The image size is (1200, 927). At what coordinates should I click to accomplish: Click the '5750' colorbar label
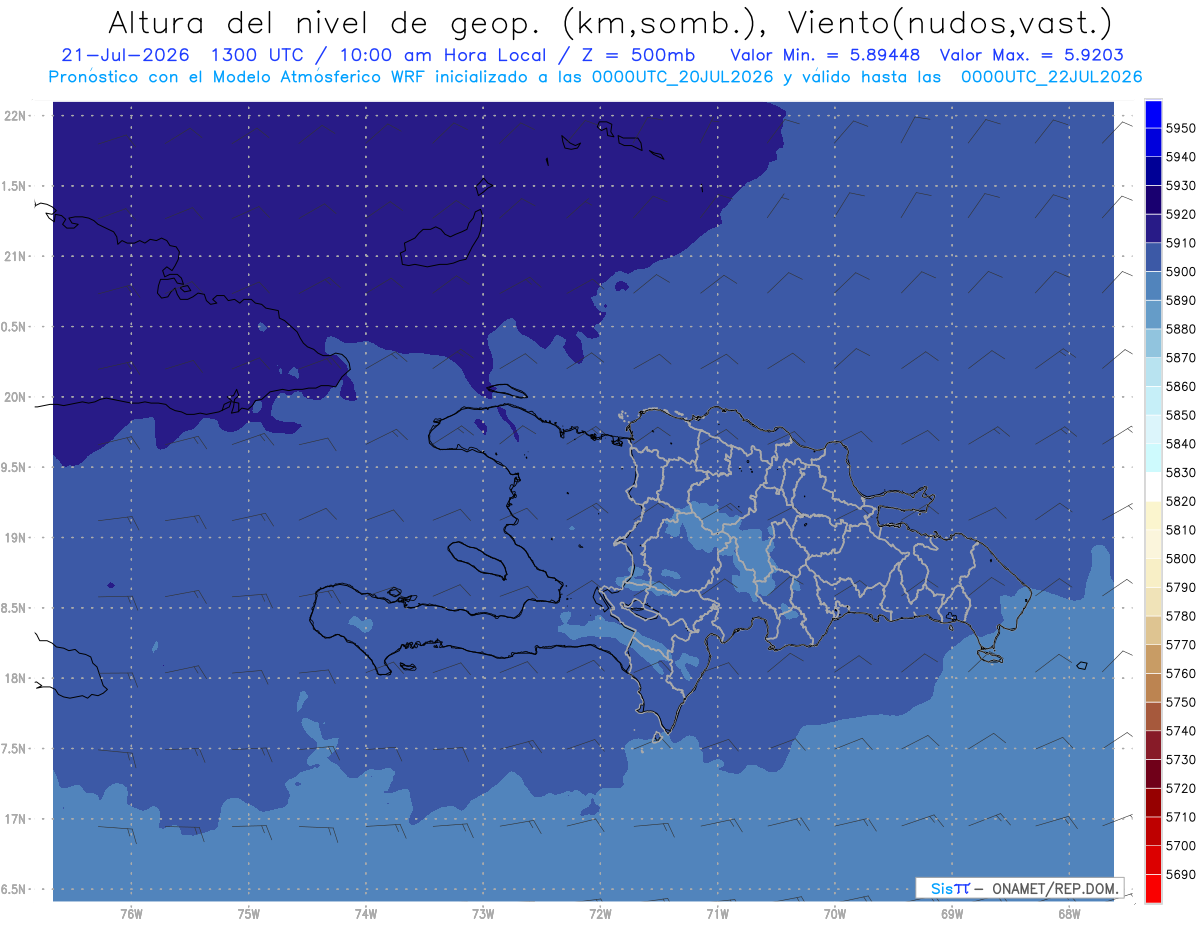pos(1180,702)
